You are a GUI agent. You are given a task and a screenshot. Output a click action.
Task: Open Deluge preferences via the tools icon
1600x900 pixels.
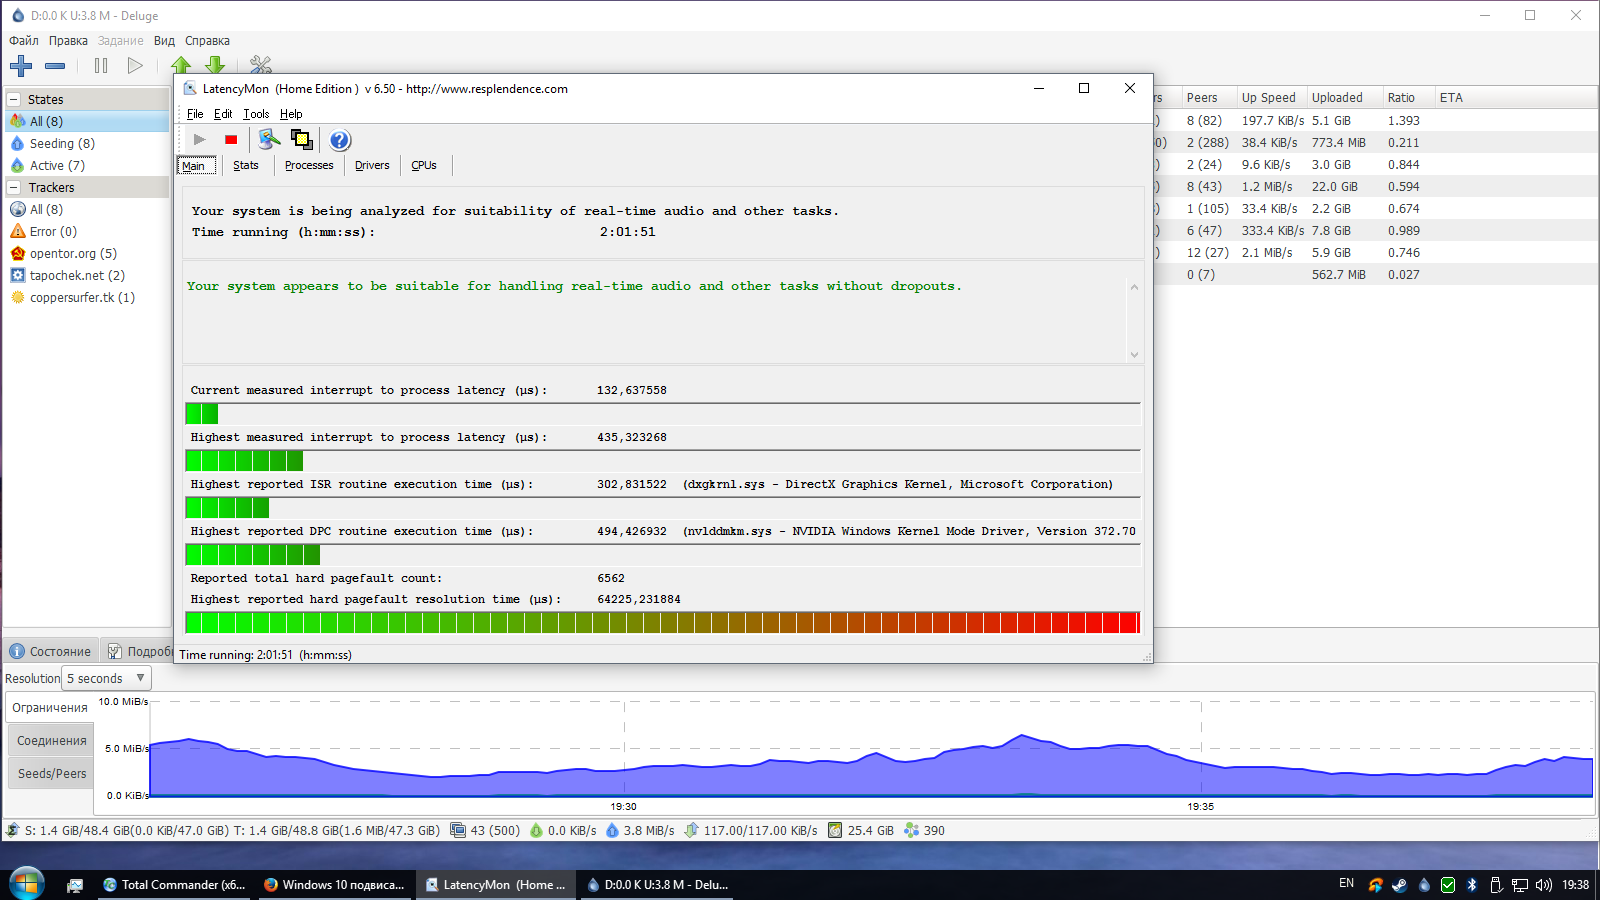point(261,66)
